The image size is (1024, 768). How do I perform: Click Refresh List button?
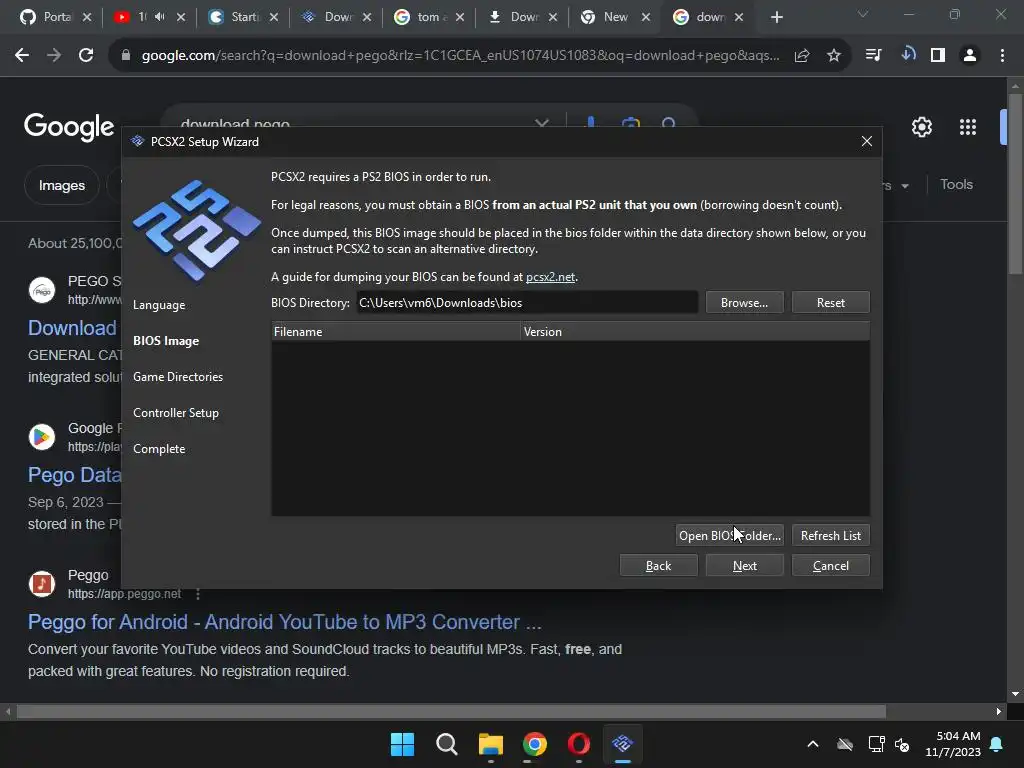coord(830,536)
